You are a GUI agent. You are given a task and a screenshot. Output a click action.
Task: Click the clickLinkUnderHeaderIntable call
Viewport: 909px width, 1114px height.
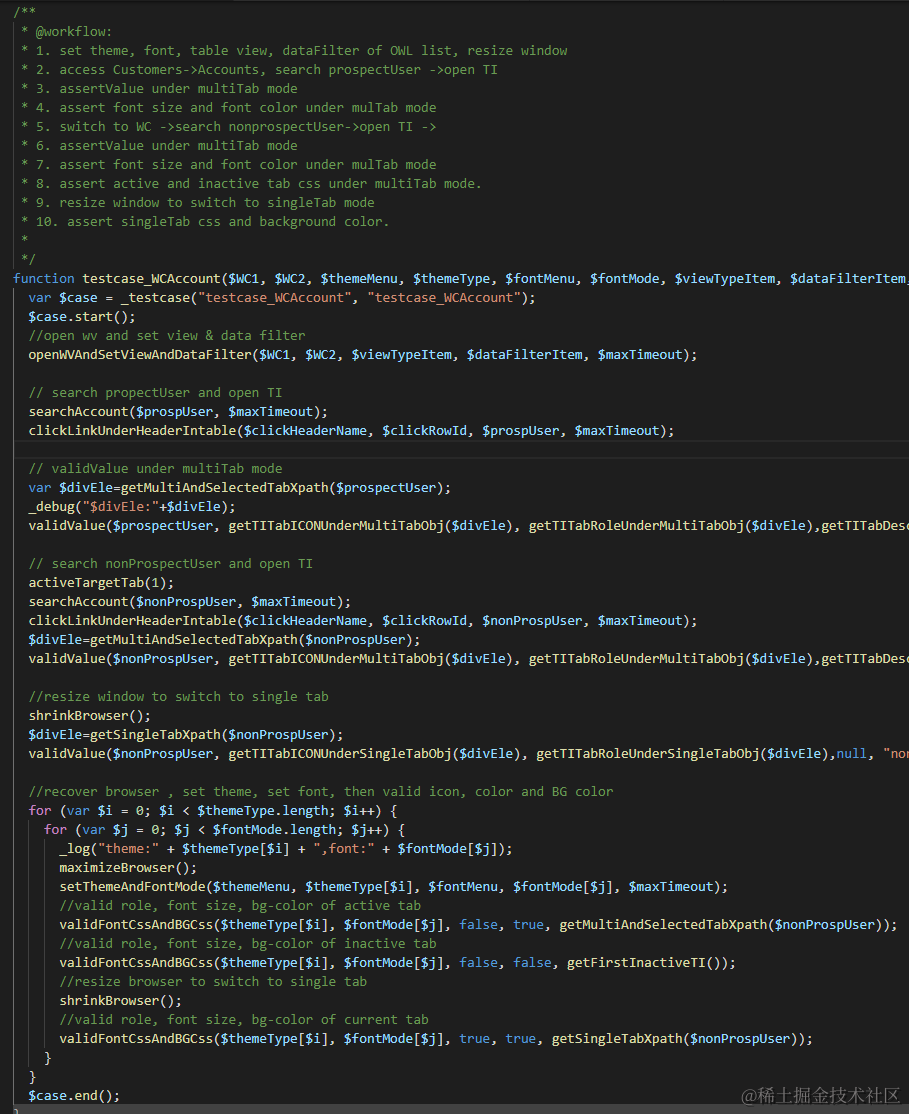click(130, 430)
